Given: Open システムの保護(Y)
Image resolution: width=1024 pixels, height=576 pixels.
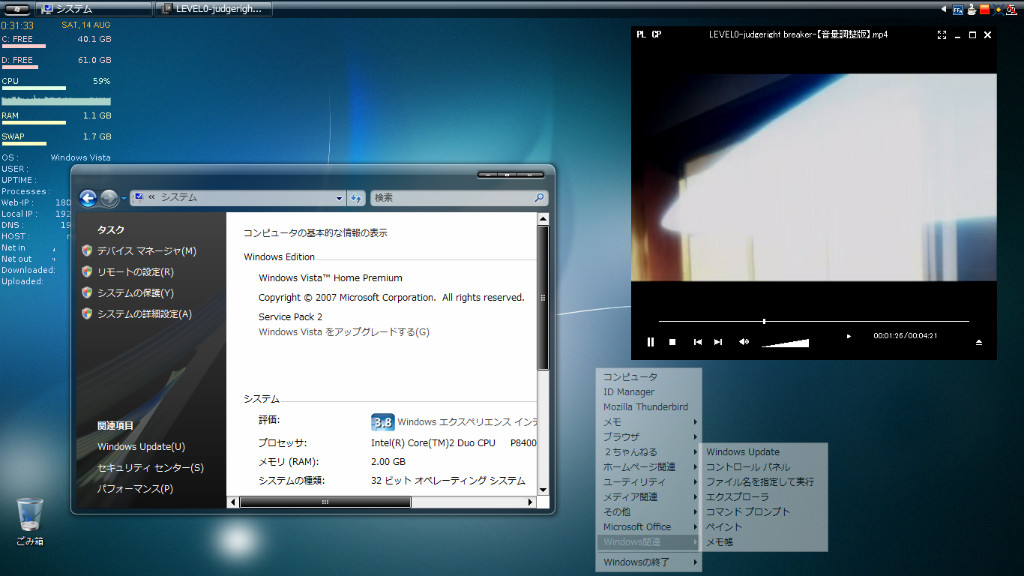Looking at the screenshot, I should click(x=135, y=293).
